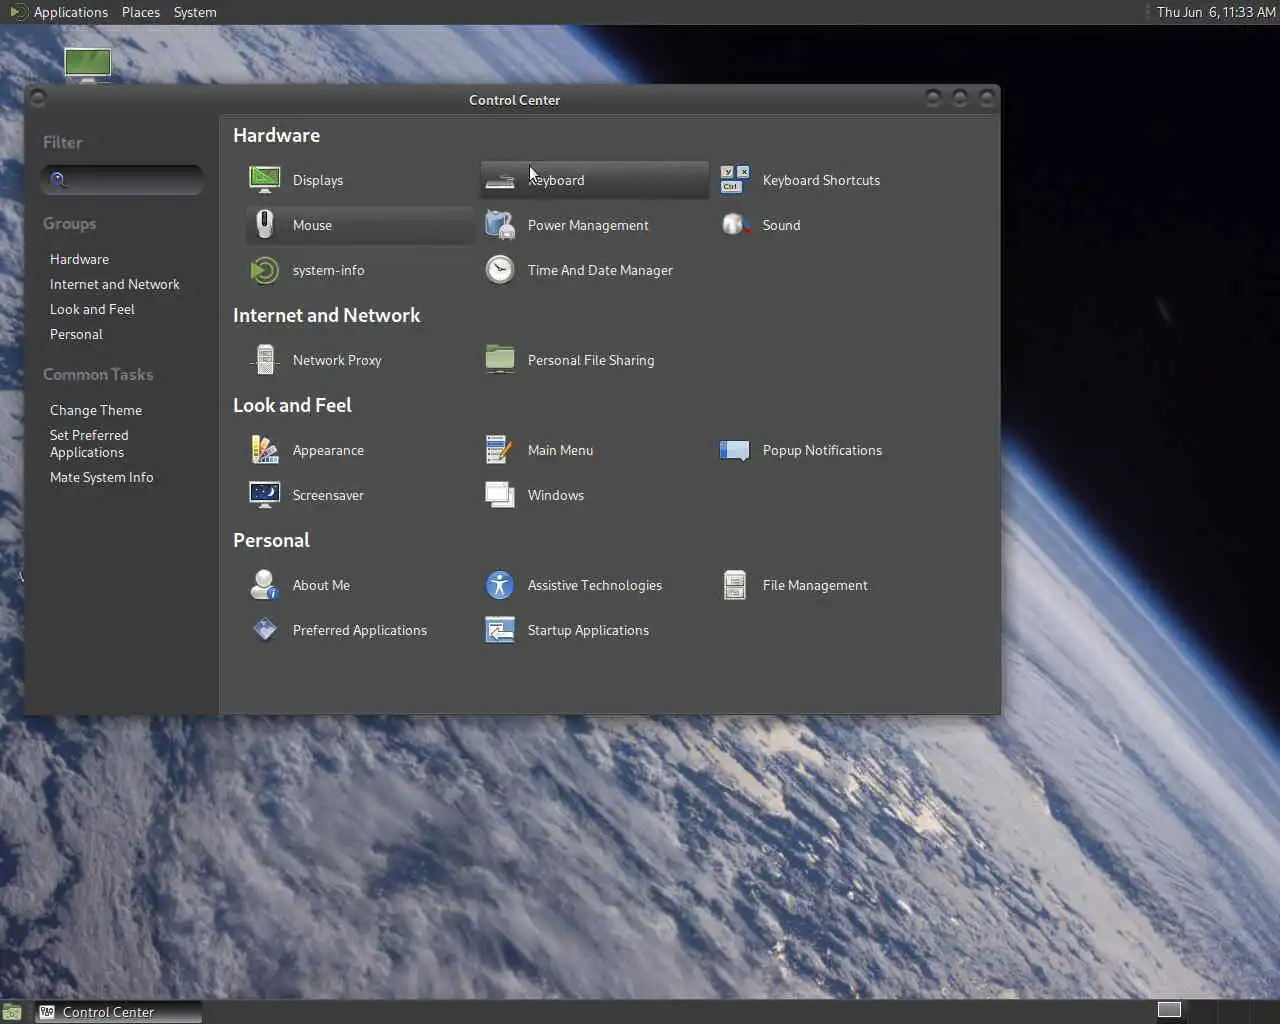1280x1024 pixels.
Task: Open the Control Center window menu button
Action: click(x=38, y=98)
